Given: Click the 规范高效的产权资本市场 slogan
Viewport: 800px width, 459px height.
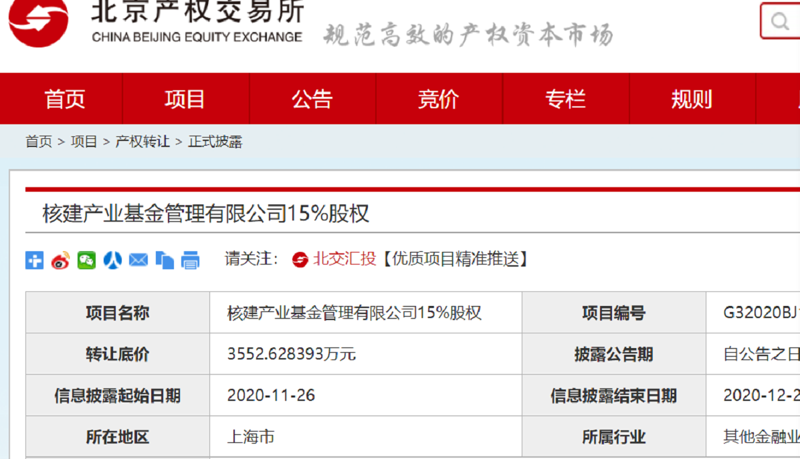Looking at the screenshot, I should (468, 35).
